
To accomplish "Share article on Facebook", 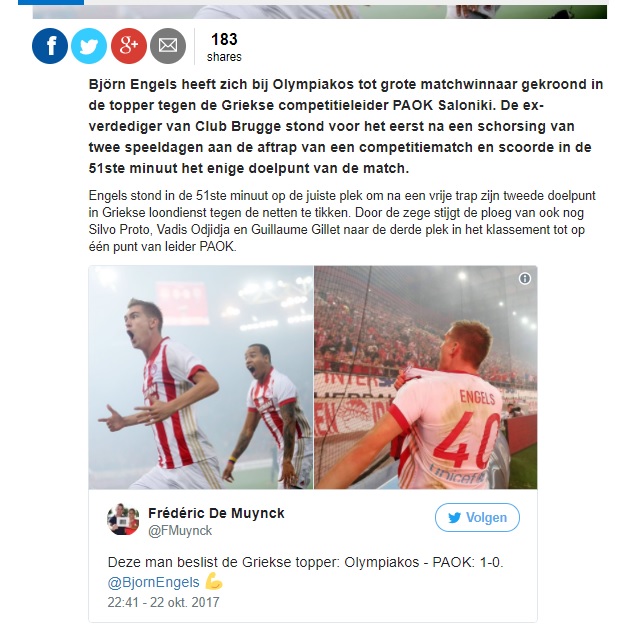I will pos(50,46).
